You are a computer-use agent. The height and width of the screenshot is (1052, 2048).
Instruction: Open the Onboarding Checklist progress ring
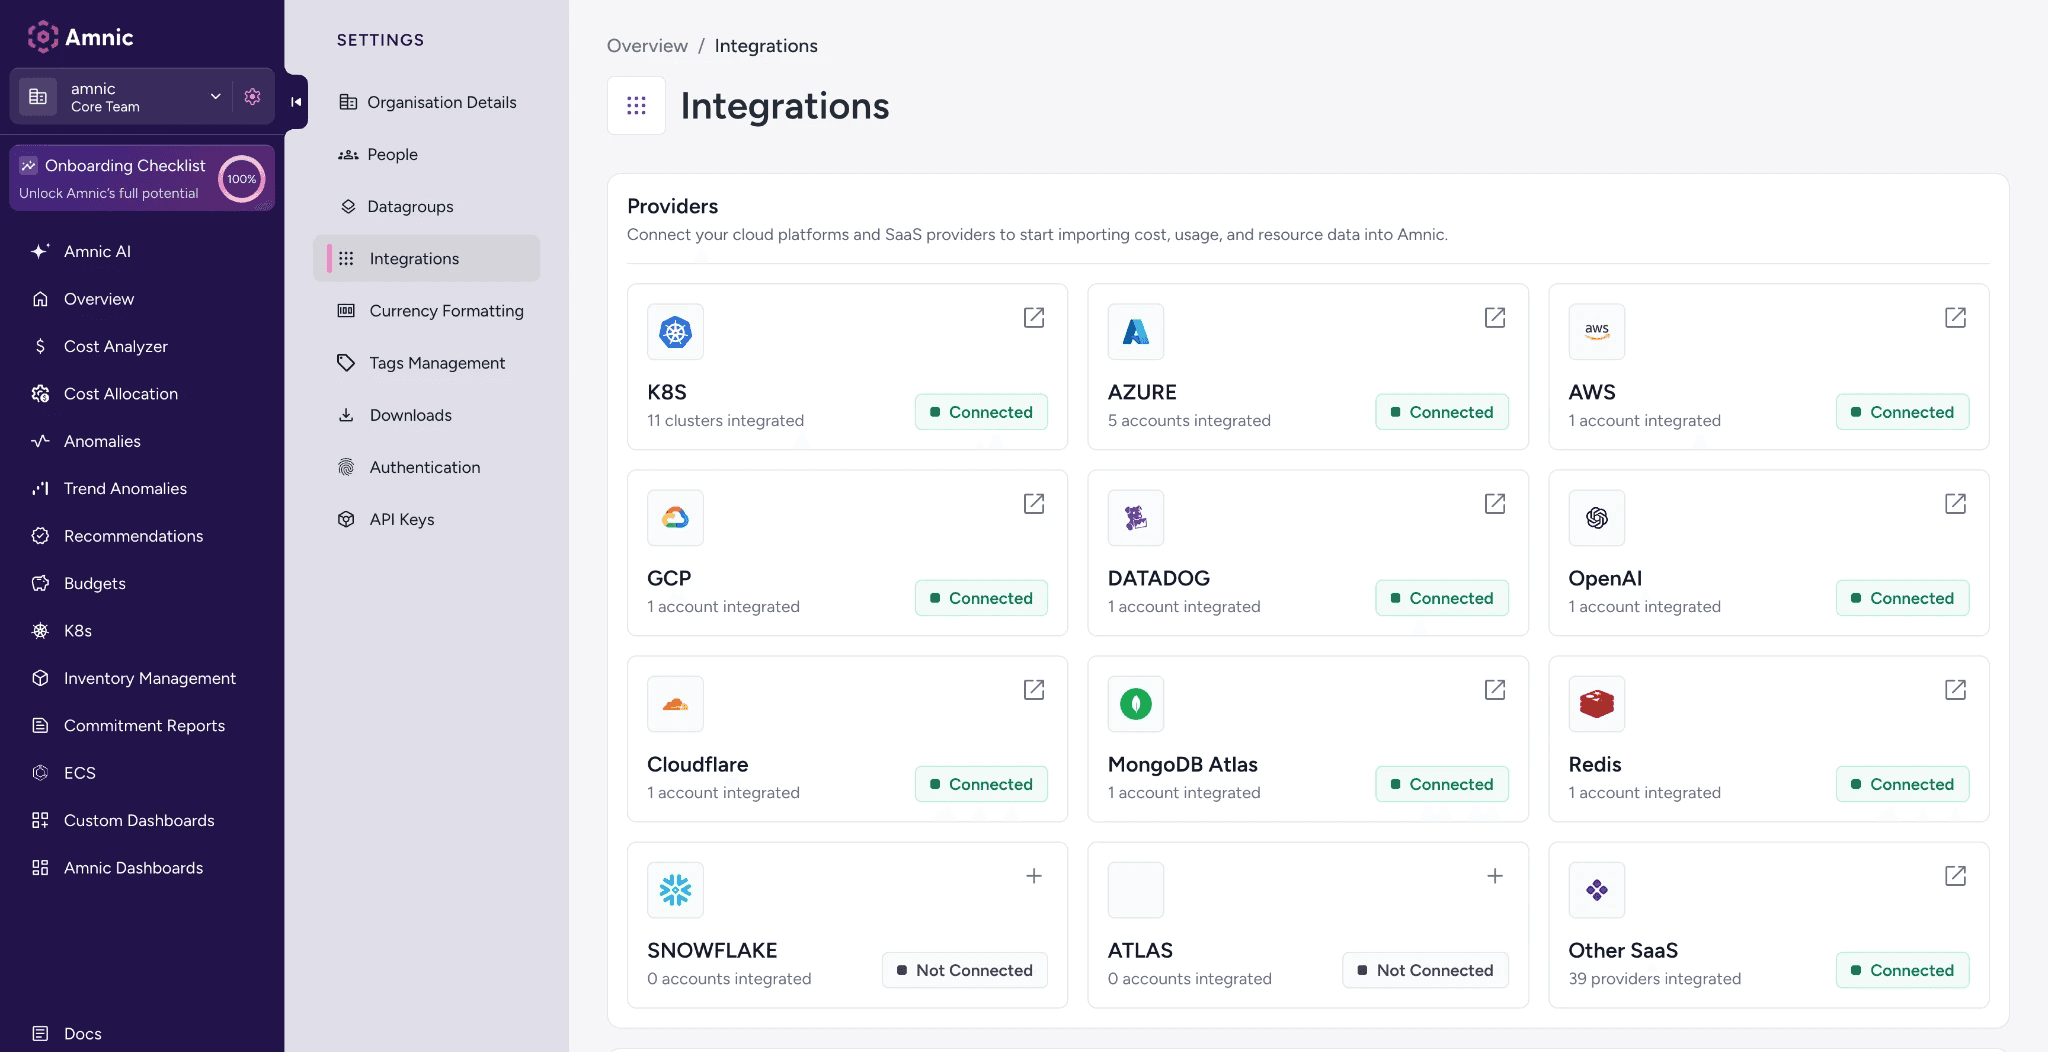point(242,179)
